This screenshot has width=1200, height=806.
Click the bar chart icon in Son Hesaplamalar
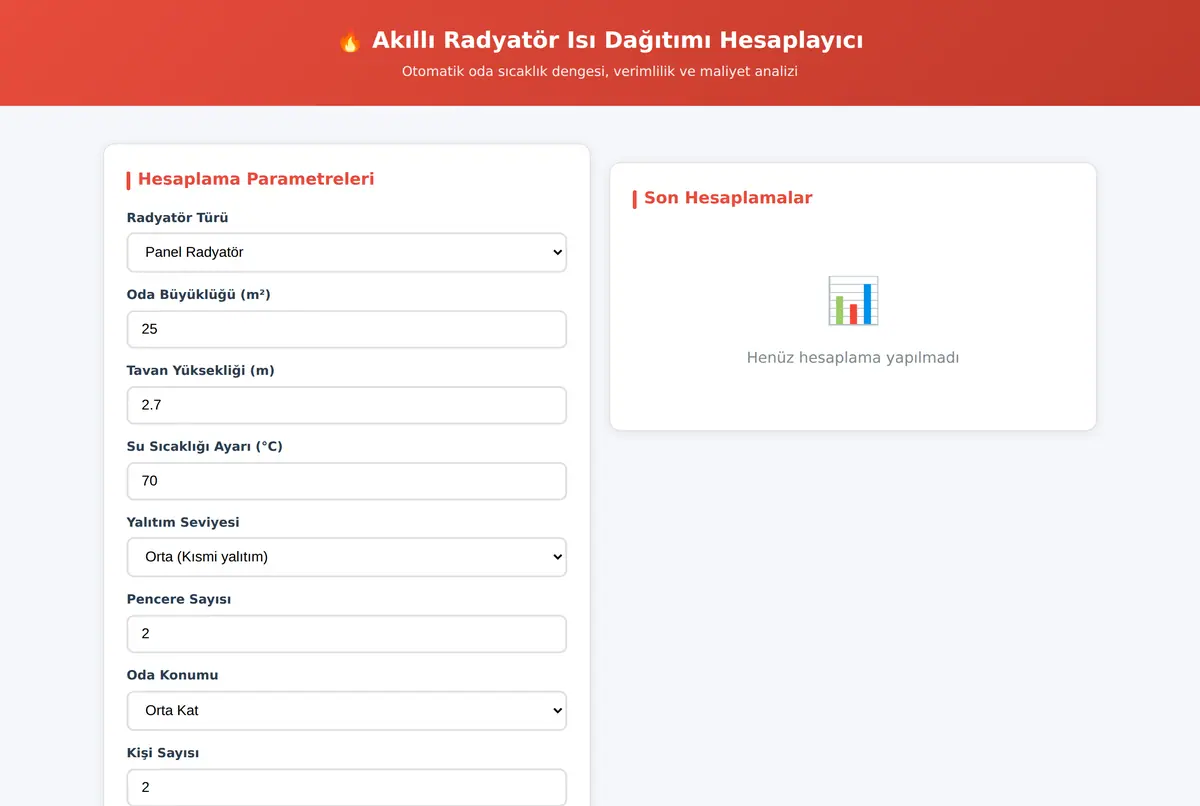pyautogui.click(x=853, y=301)
